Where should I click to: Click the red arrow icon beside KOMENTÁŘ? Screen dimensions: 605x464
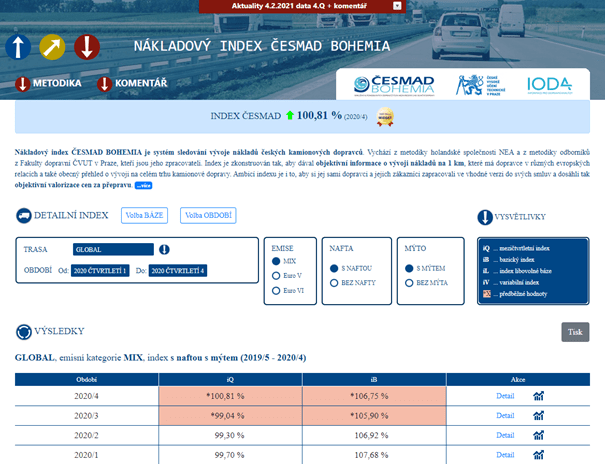pyautogui.click(x=105, y=84)
